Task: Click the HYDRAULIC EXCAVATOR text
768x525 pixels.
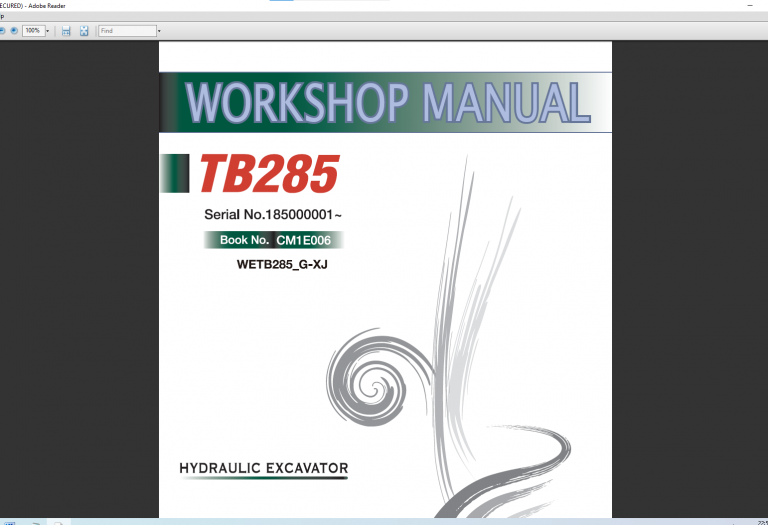Action: tap(264, 468)
